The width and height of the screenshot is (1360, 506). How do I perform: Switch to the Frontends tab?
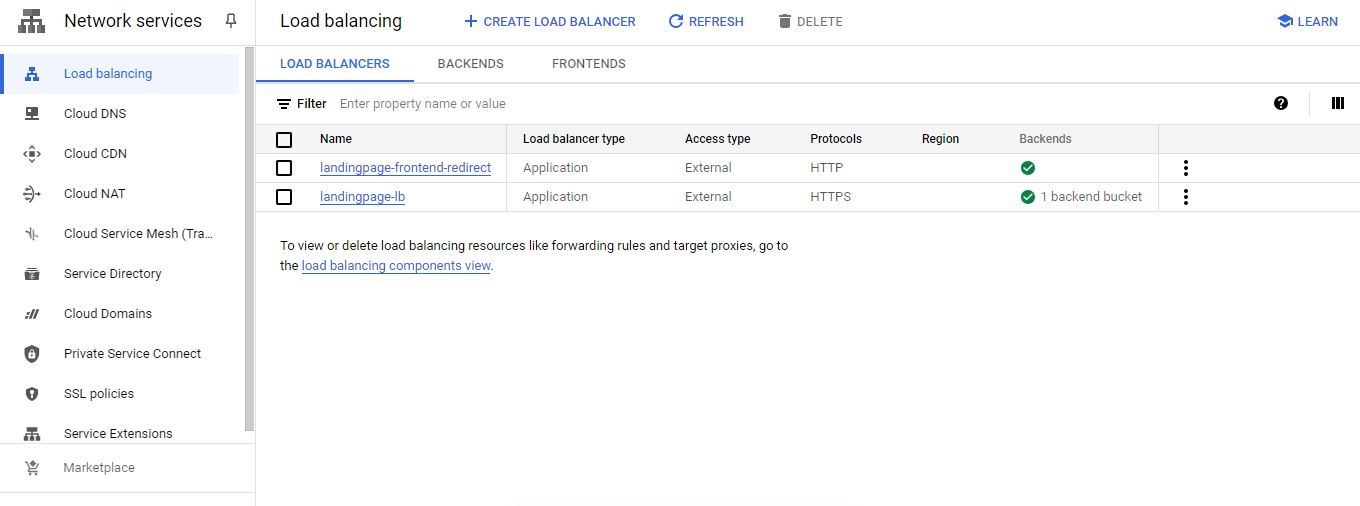pyautogui.click(x=588, y=64)
